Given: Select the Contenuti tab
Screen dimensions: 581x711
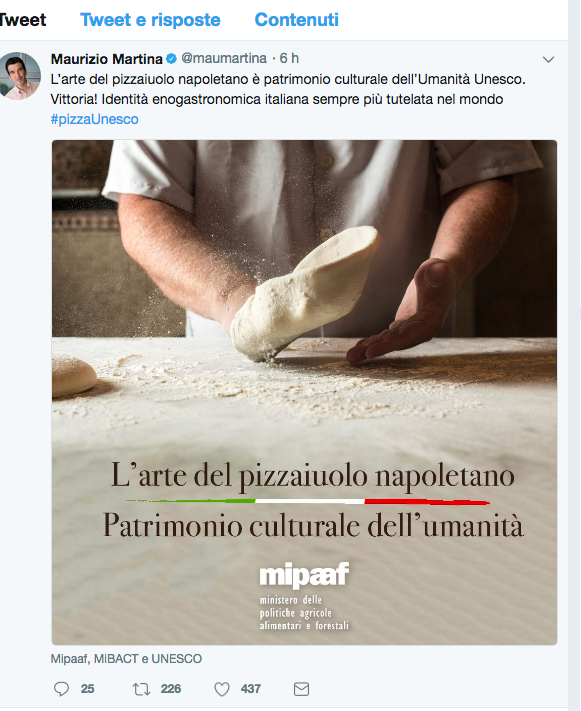Looking at the screenshot, I should coord(297,19).
